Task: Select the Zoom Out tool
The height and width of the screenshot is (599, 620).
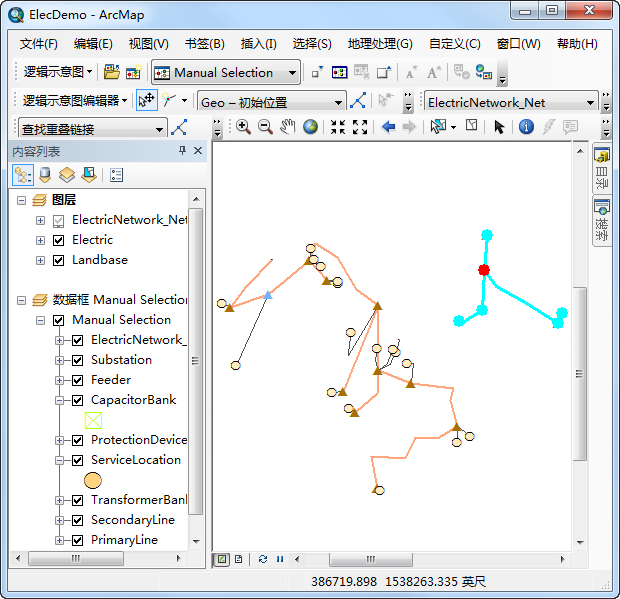Action: coord(265,127)
